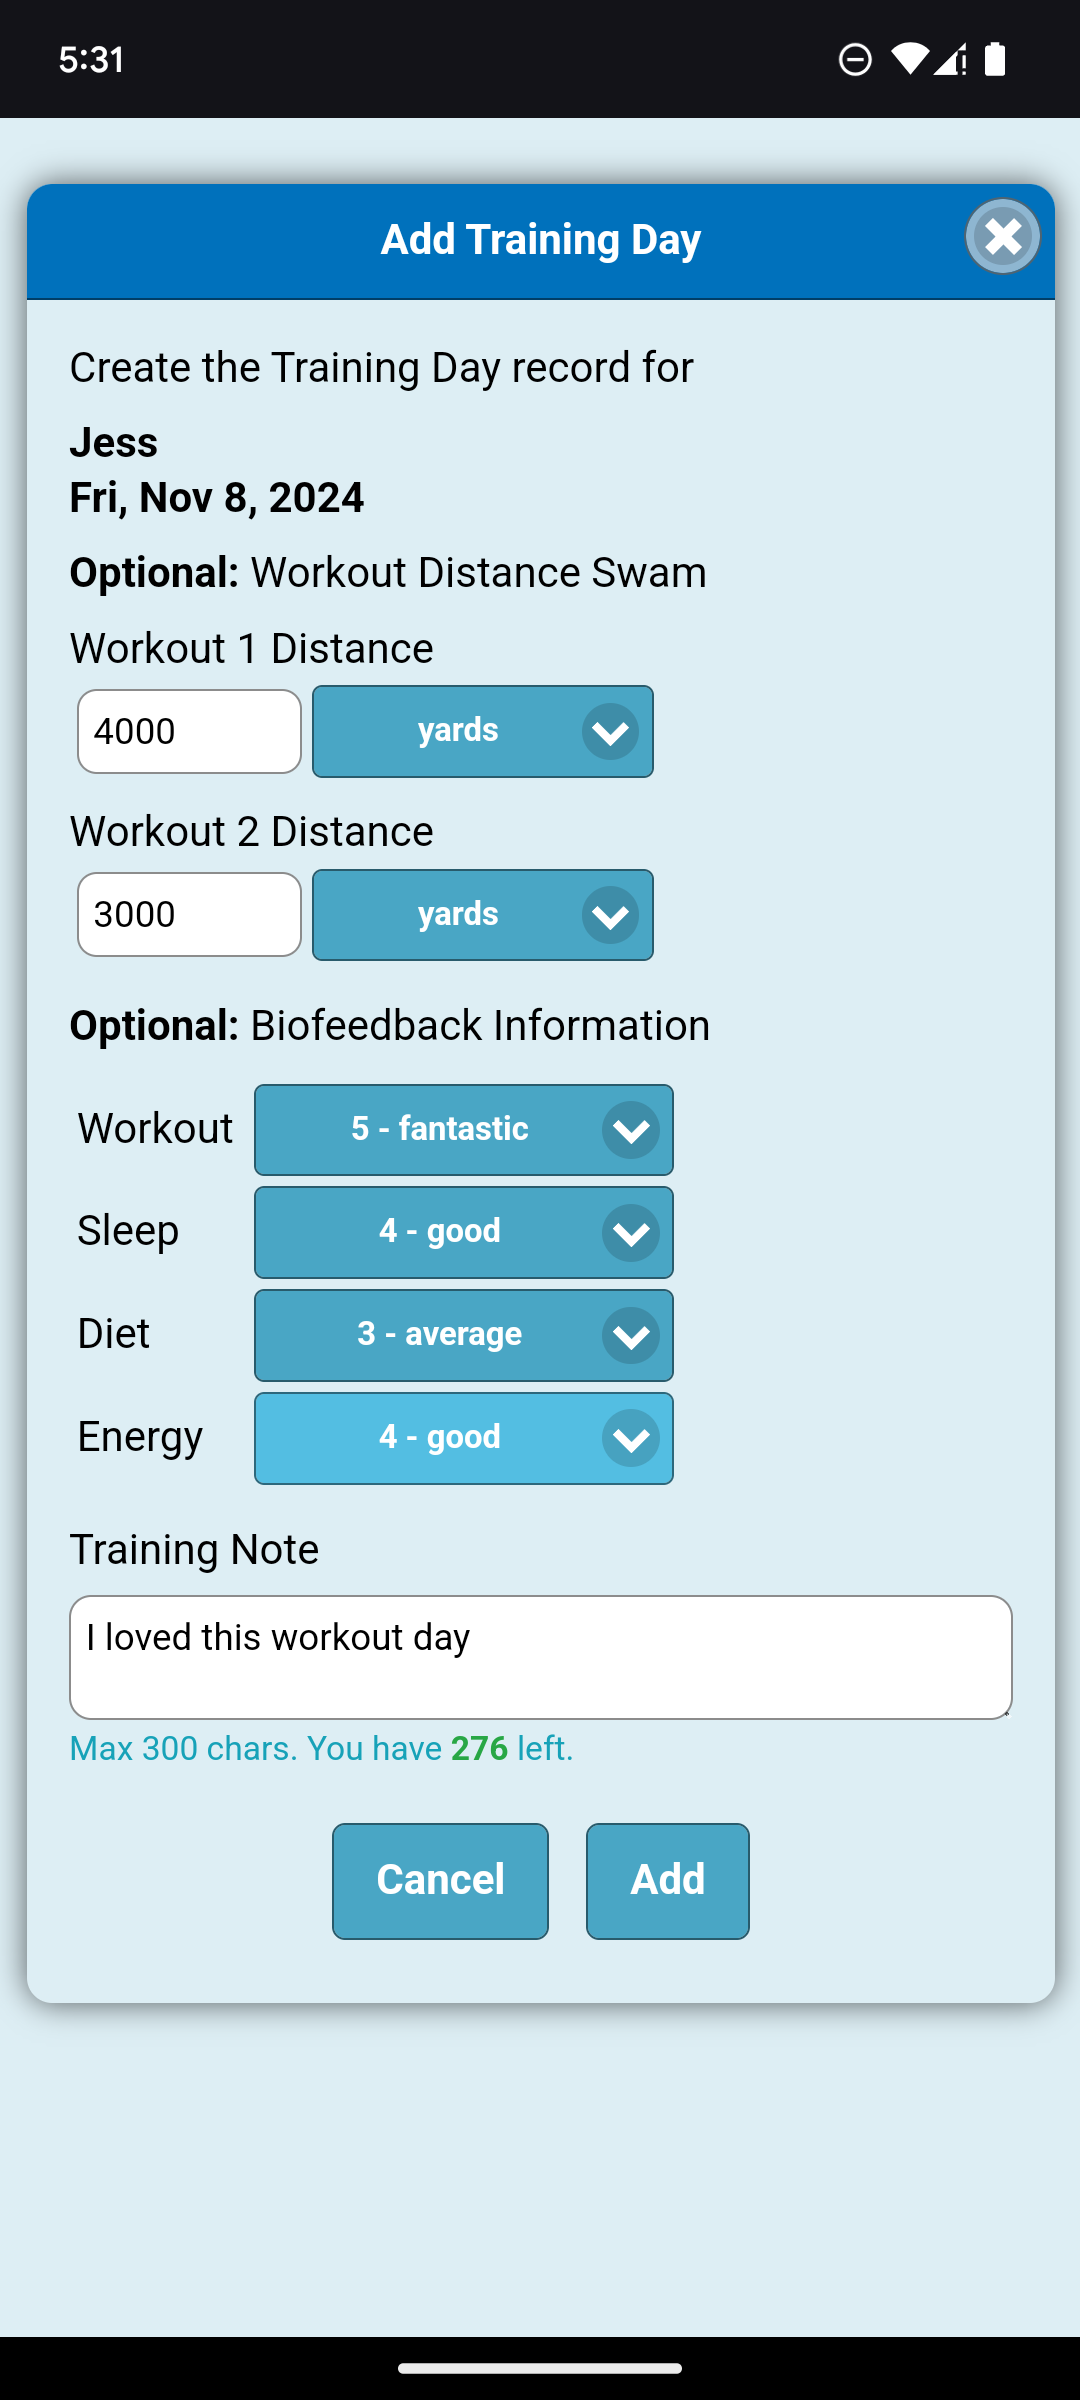Focus the Training Note text area

[540, 1657]
